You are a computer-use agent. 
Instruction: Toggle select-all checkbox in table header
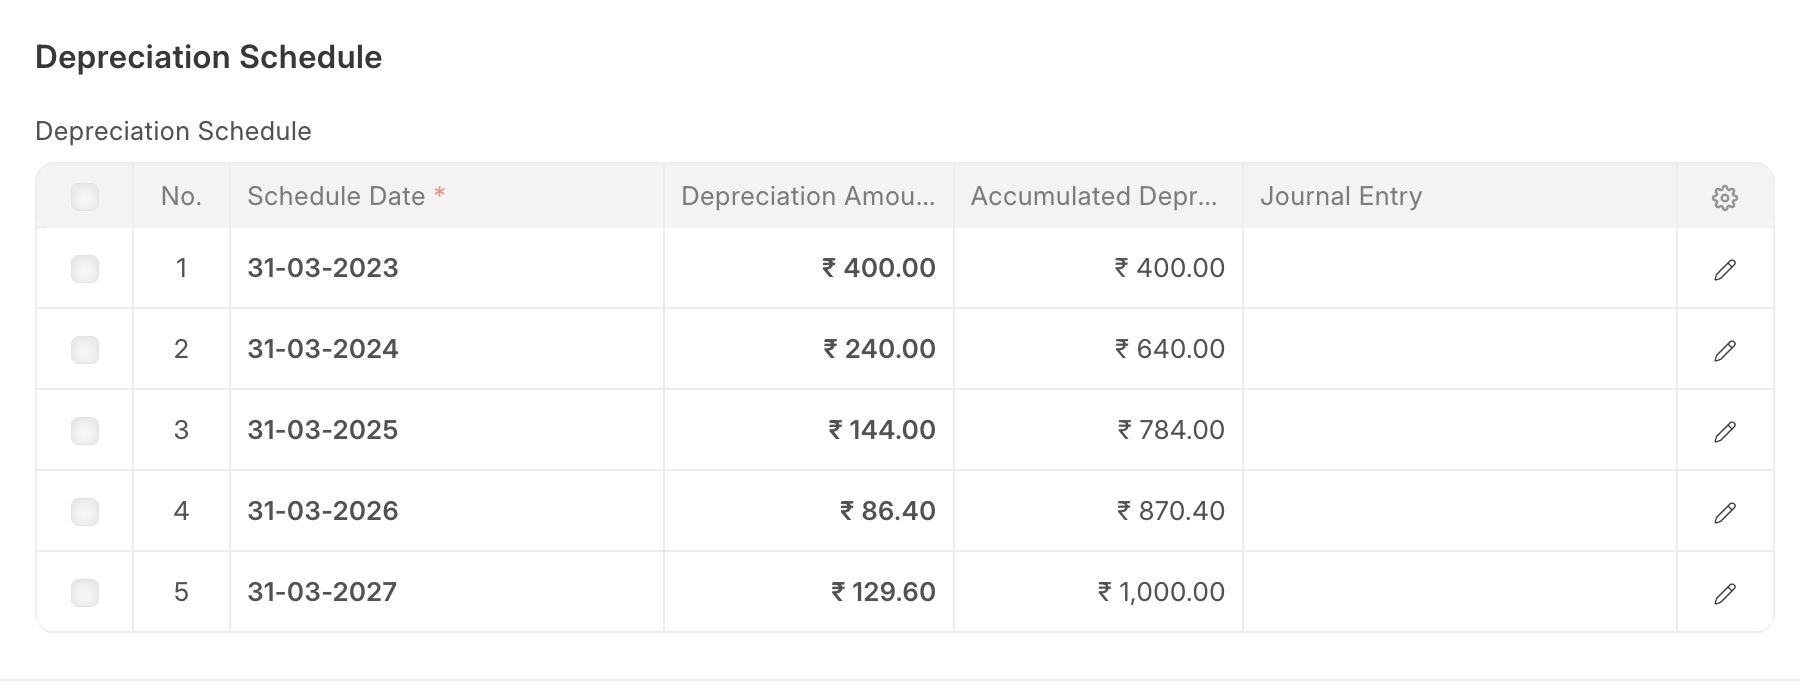[85, 197]
